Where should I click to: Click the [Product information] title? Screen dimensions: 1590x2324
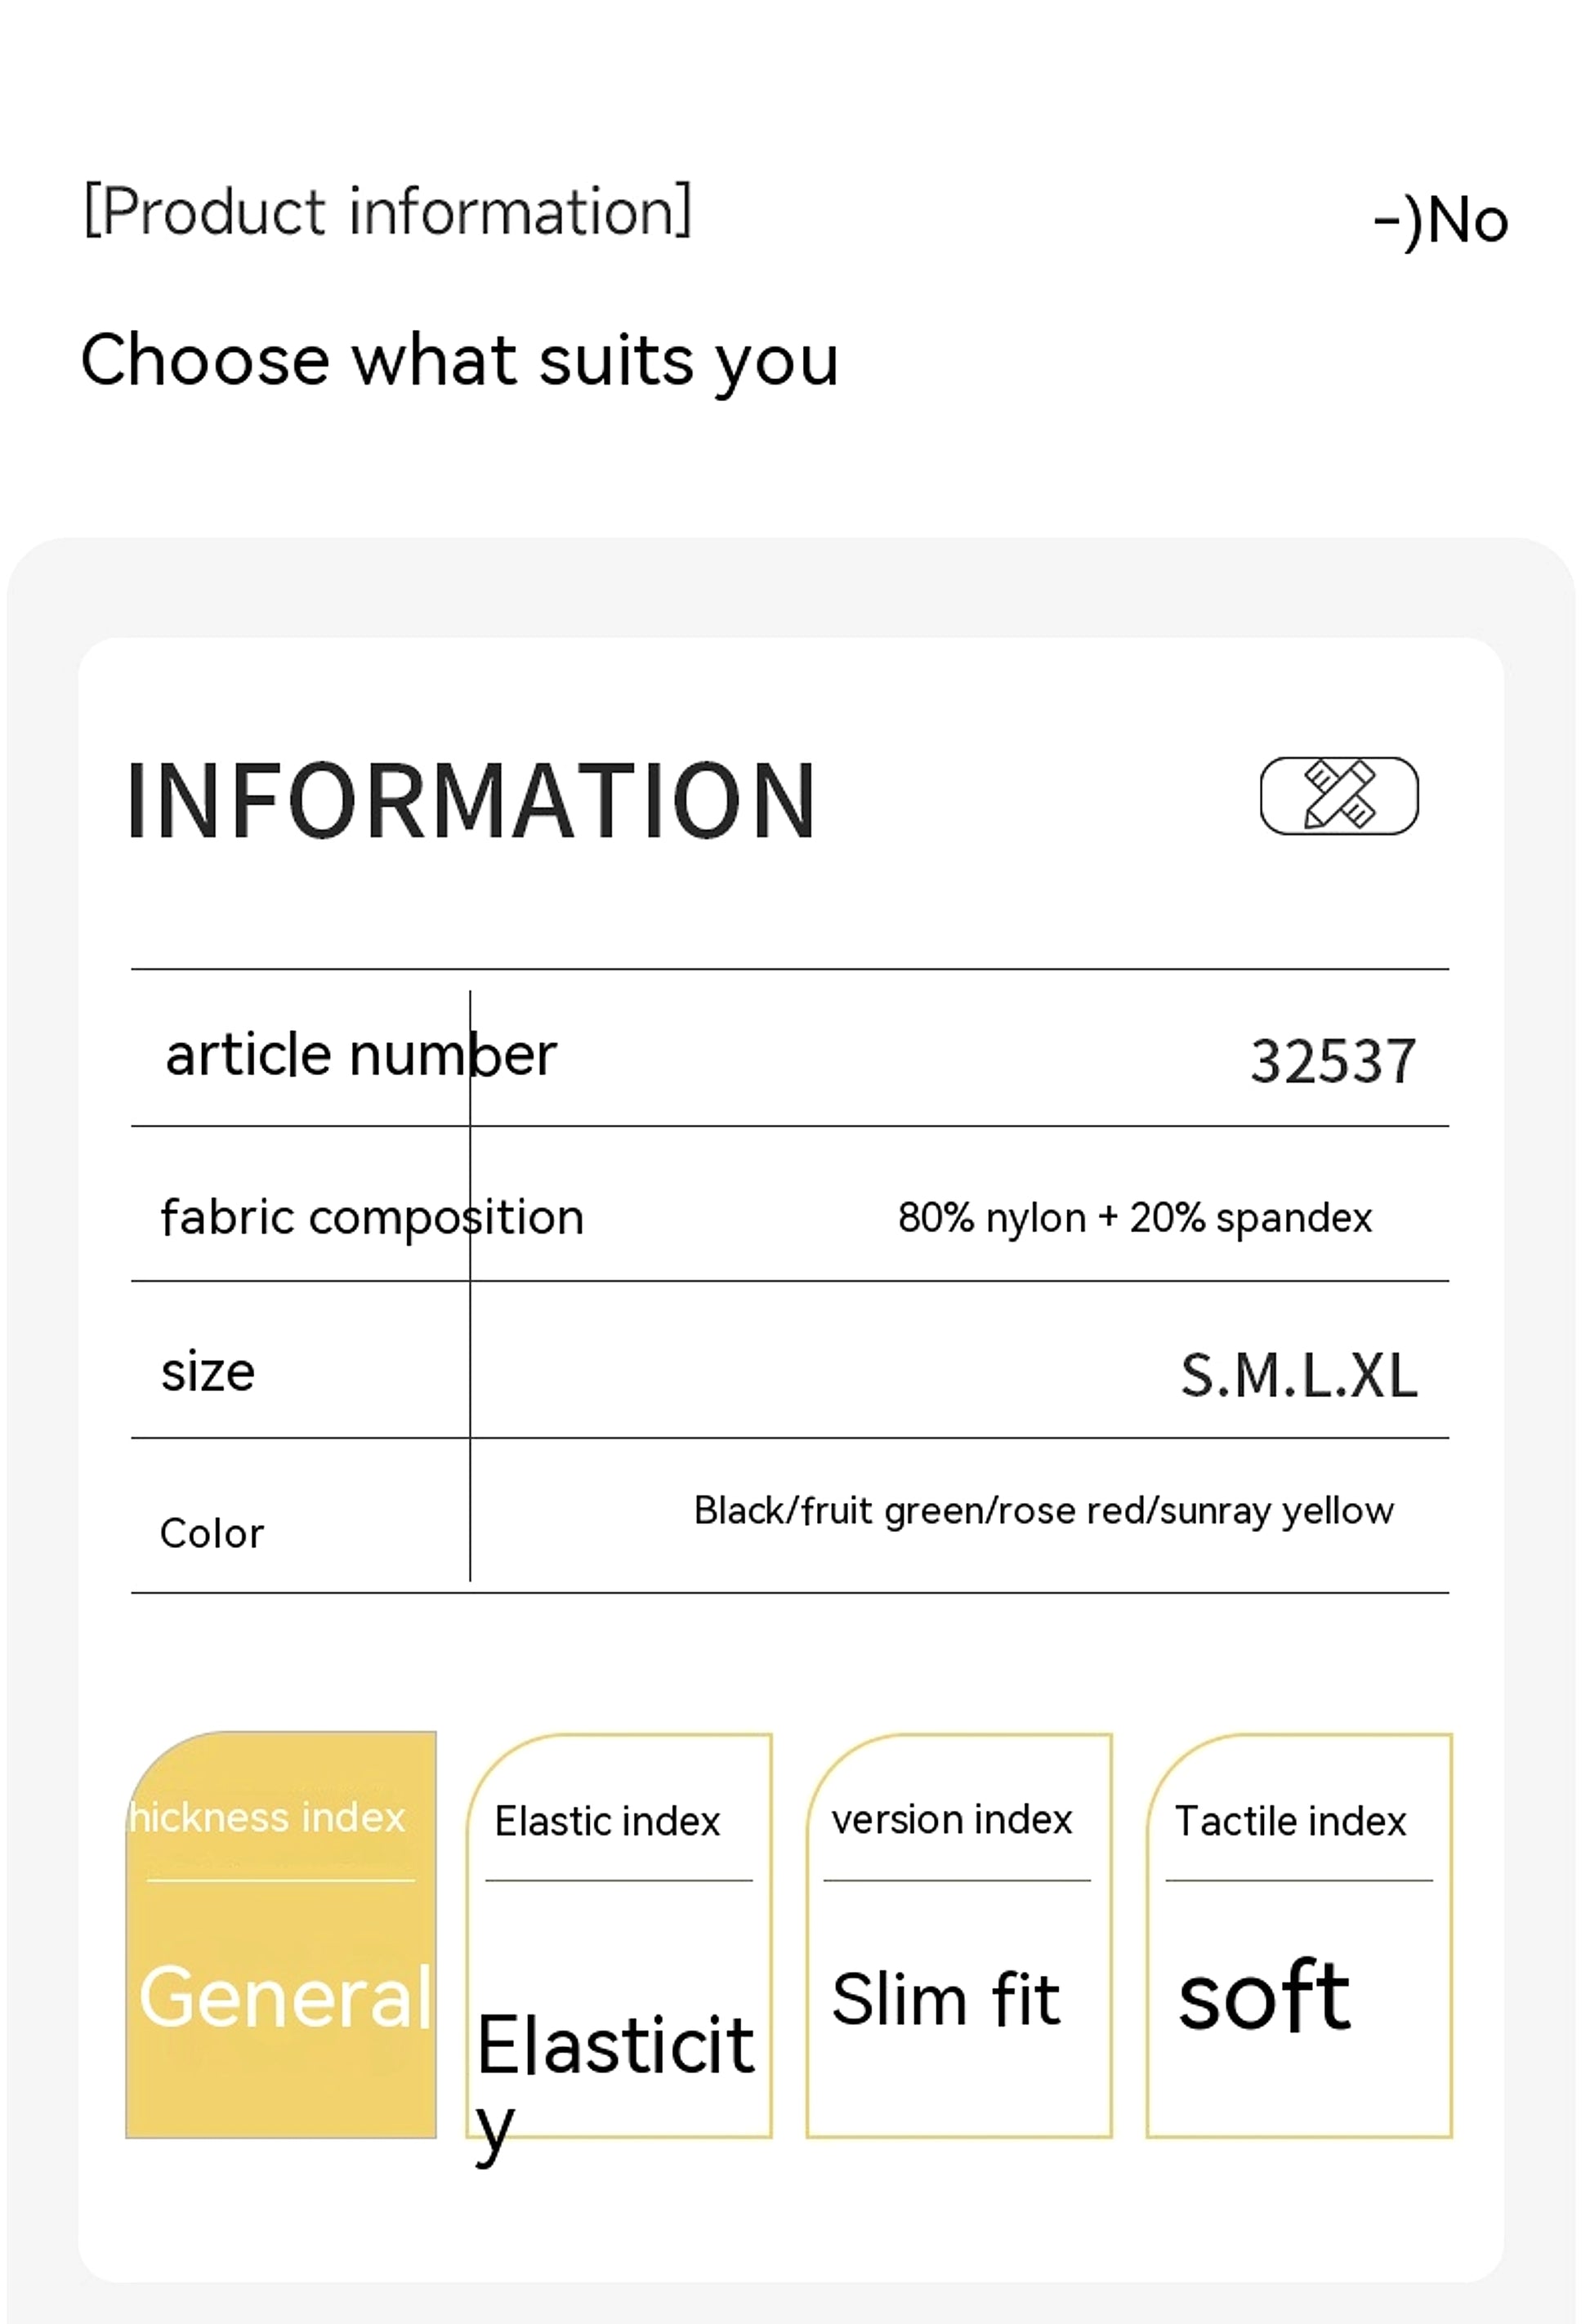click(x=388, y=211)
